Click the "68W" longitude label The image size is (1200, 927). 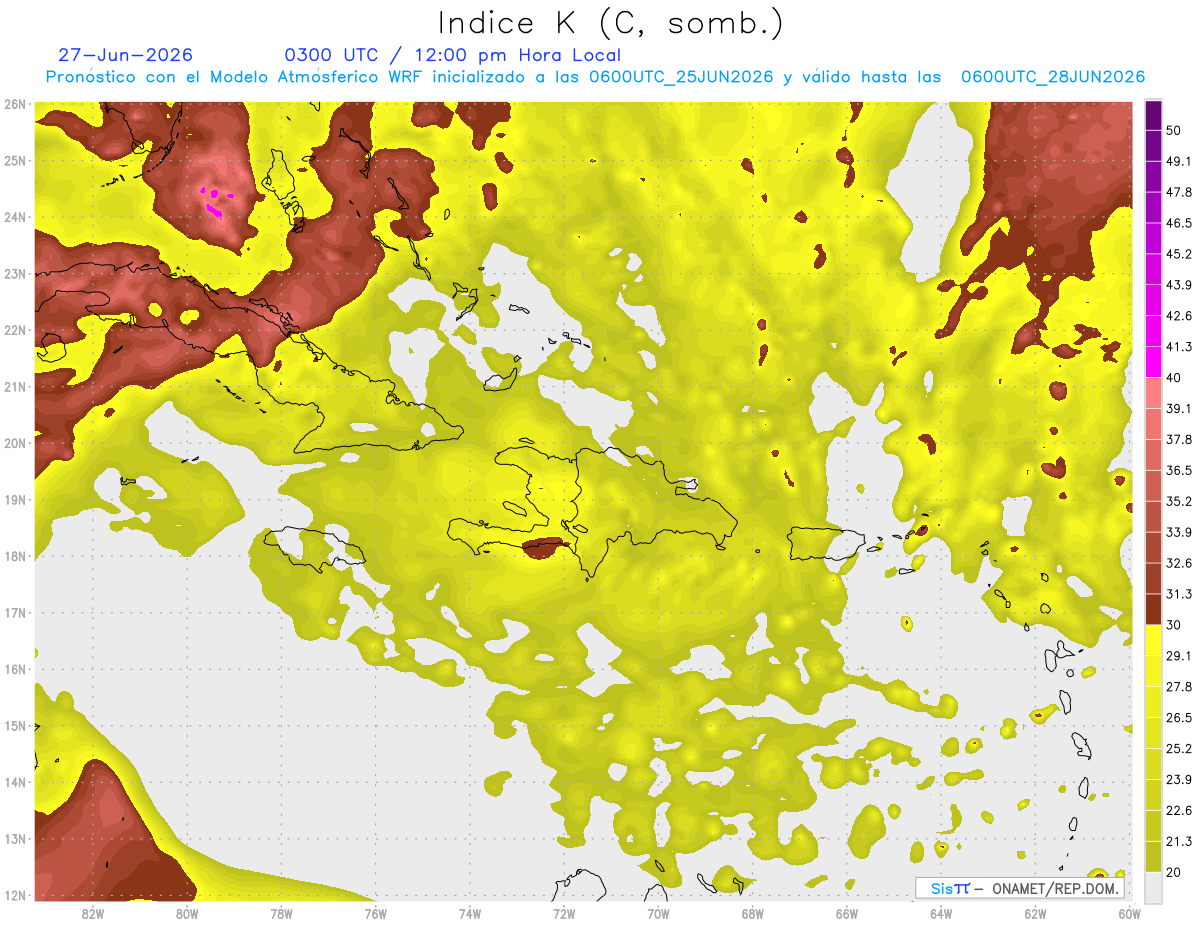coord(752,914)
